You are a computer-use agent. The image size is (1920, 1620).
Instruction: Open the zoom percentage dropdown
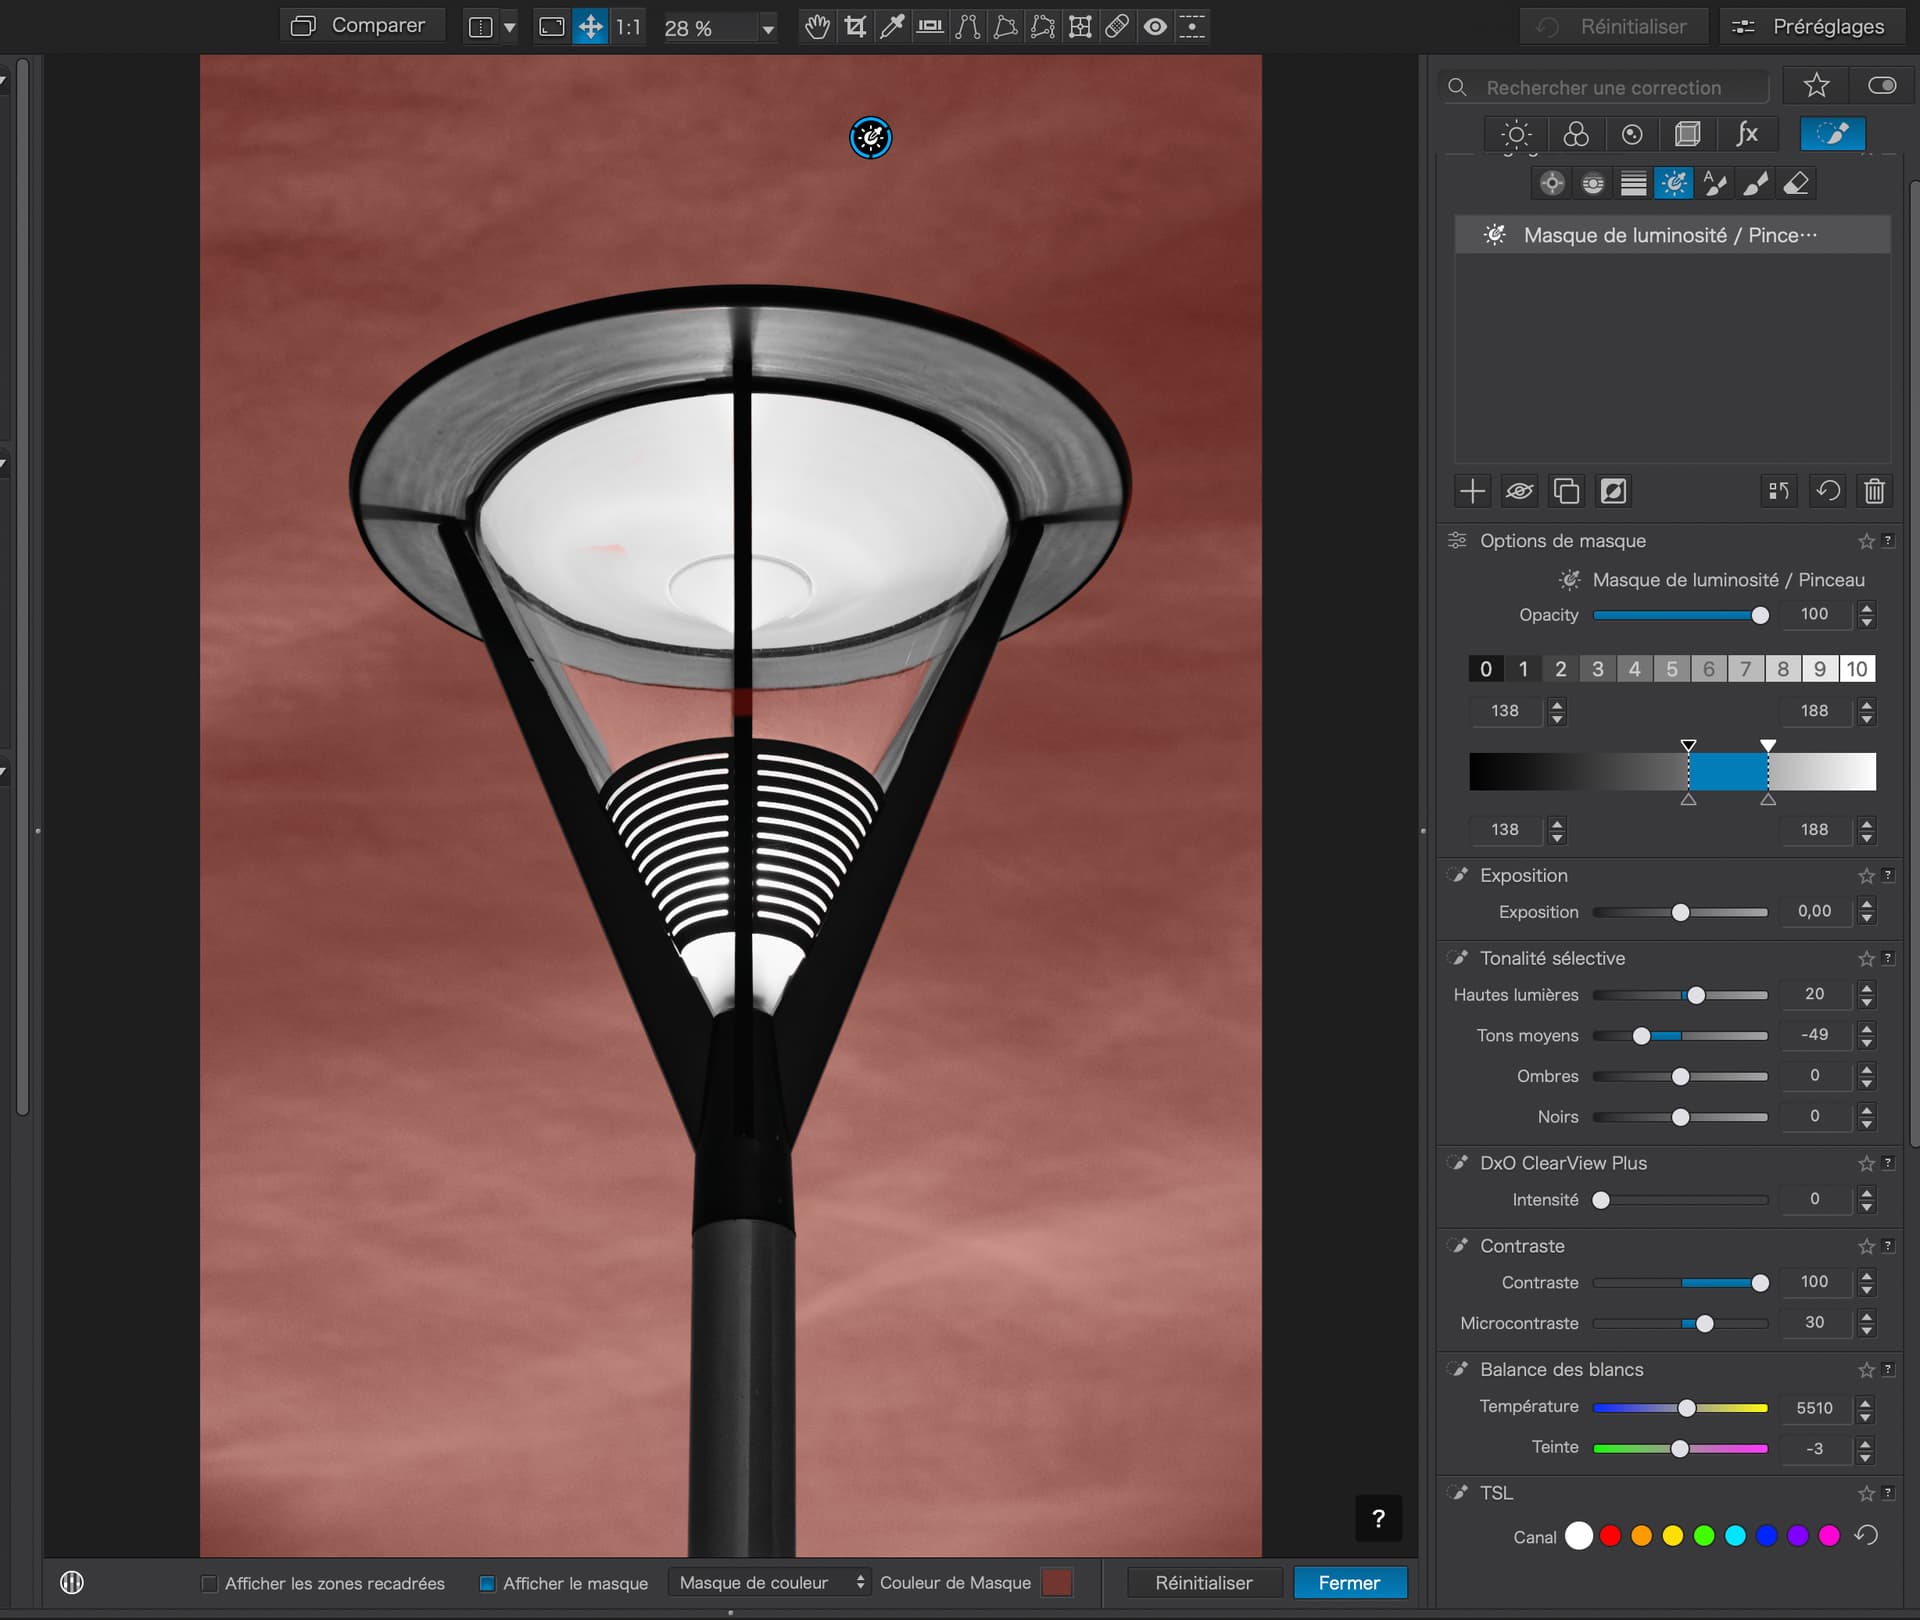pos(767,29)
